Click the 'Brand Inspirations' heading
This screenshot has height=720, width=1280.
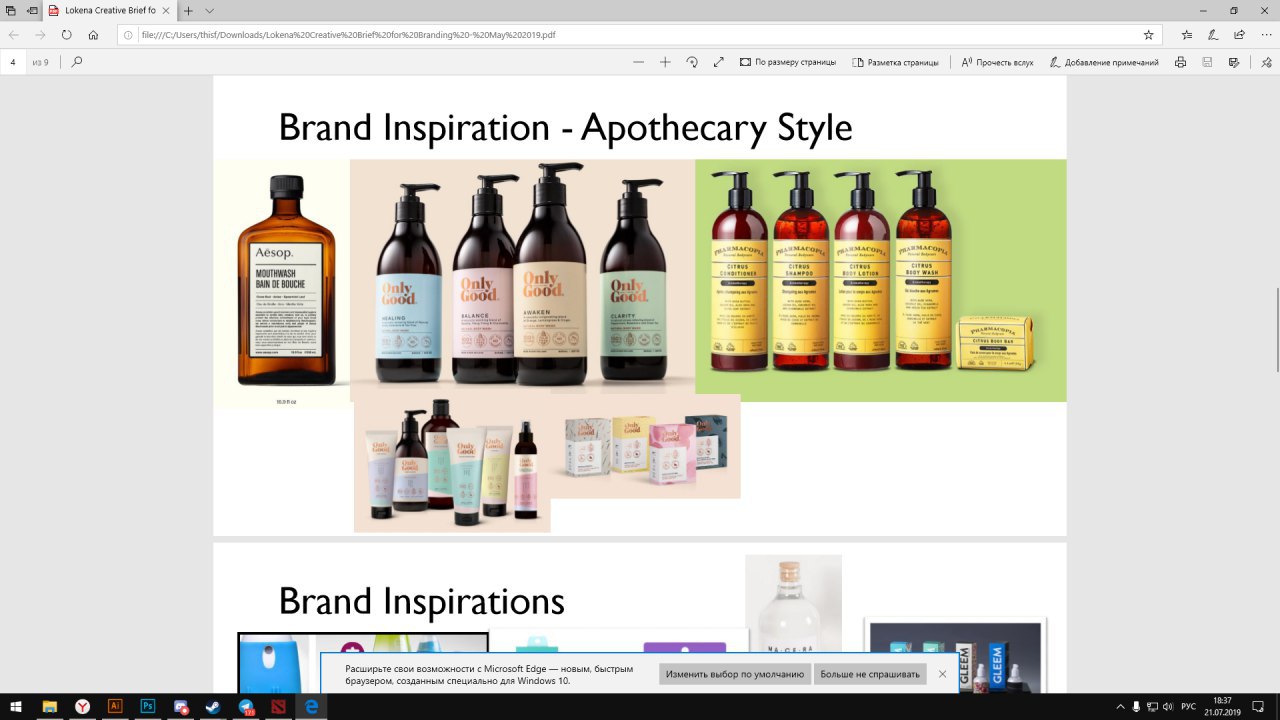421,601
